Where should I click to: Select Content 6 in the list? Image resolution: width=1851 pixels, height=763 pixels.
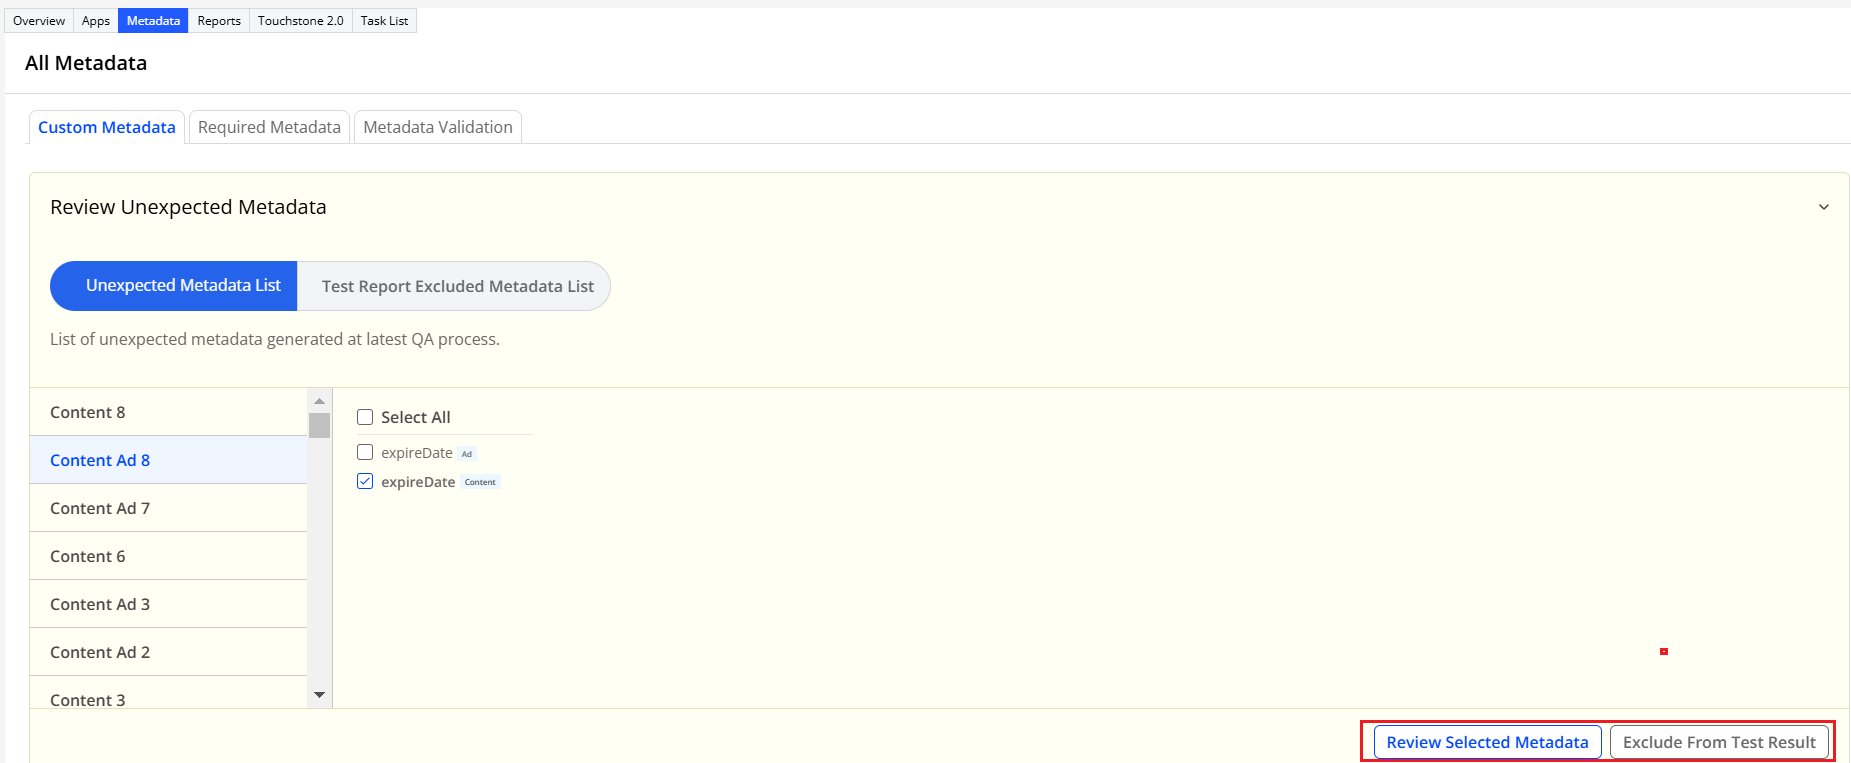(88, 556)
